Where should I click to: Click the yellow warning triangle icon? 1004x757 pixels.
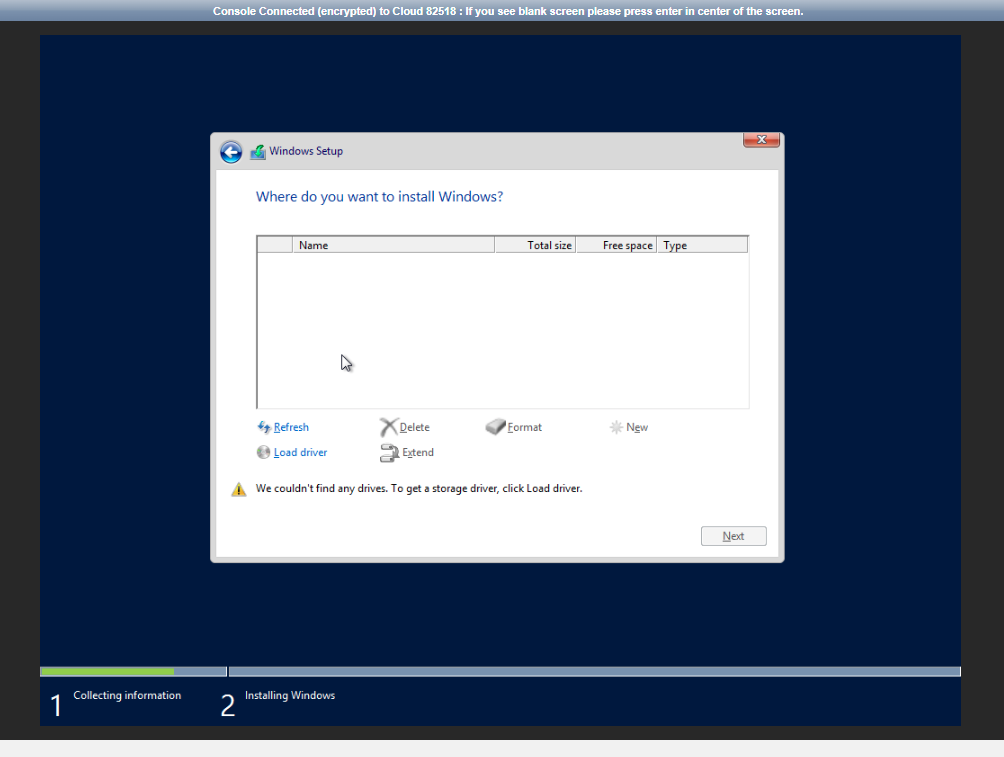[x=239, y=489]
